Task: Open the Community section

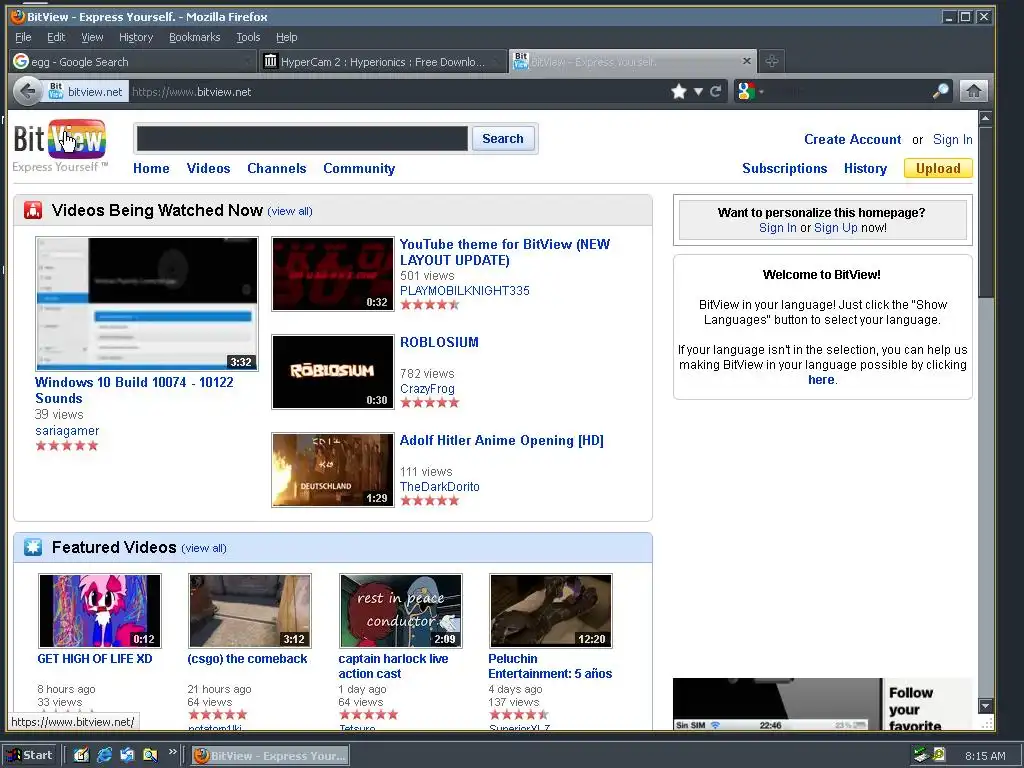Action: tap(359, 168)
